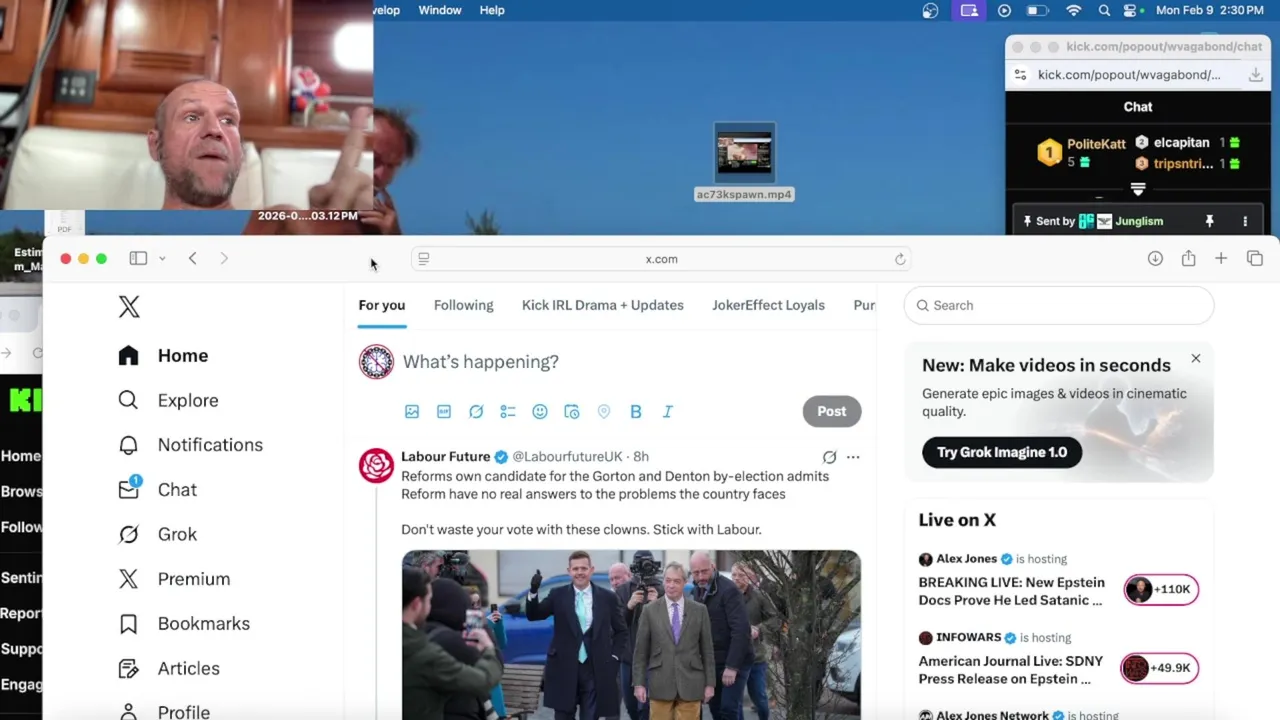Dismiss Make videos in seconds card

point(1196,358)
